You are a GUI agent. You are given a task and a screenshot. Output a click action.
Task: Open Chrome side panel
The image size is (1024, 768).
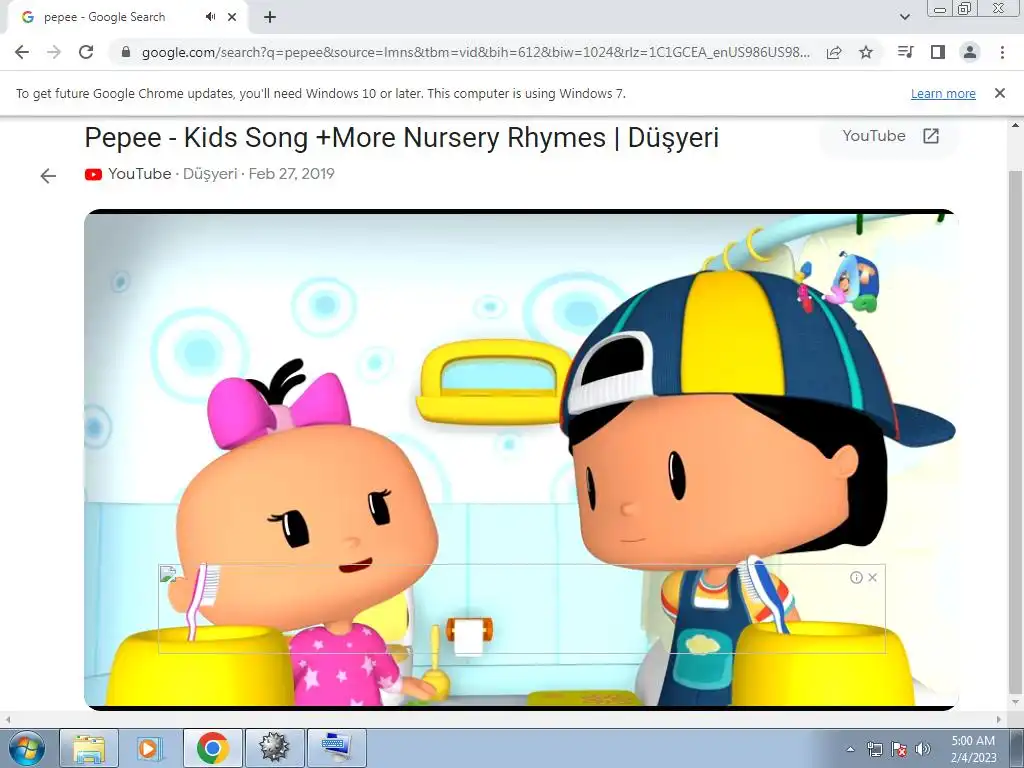[938, 52]
